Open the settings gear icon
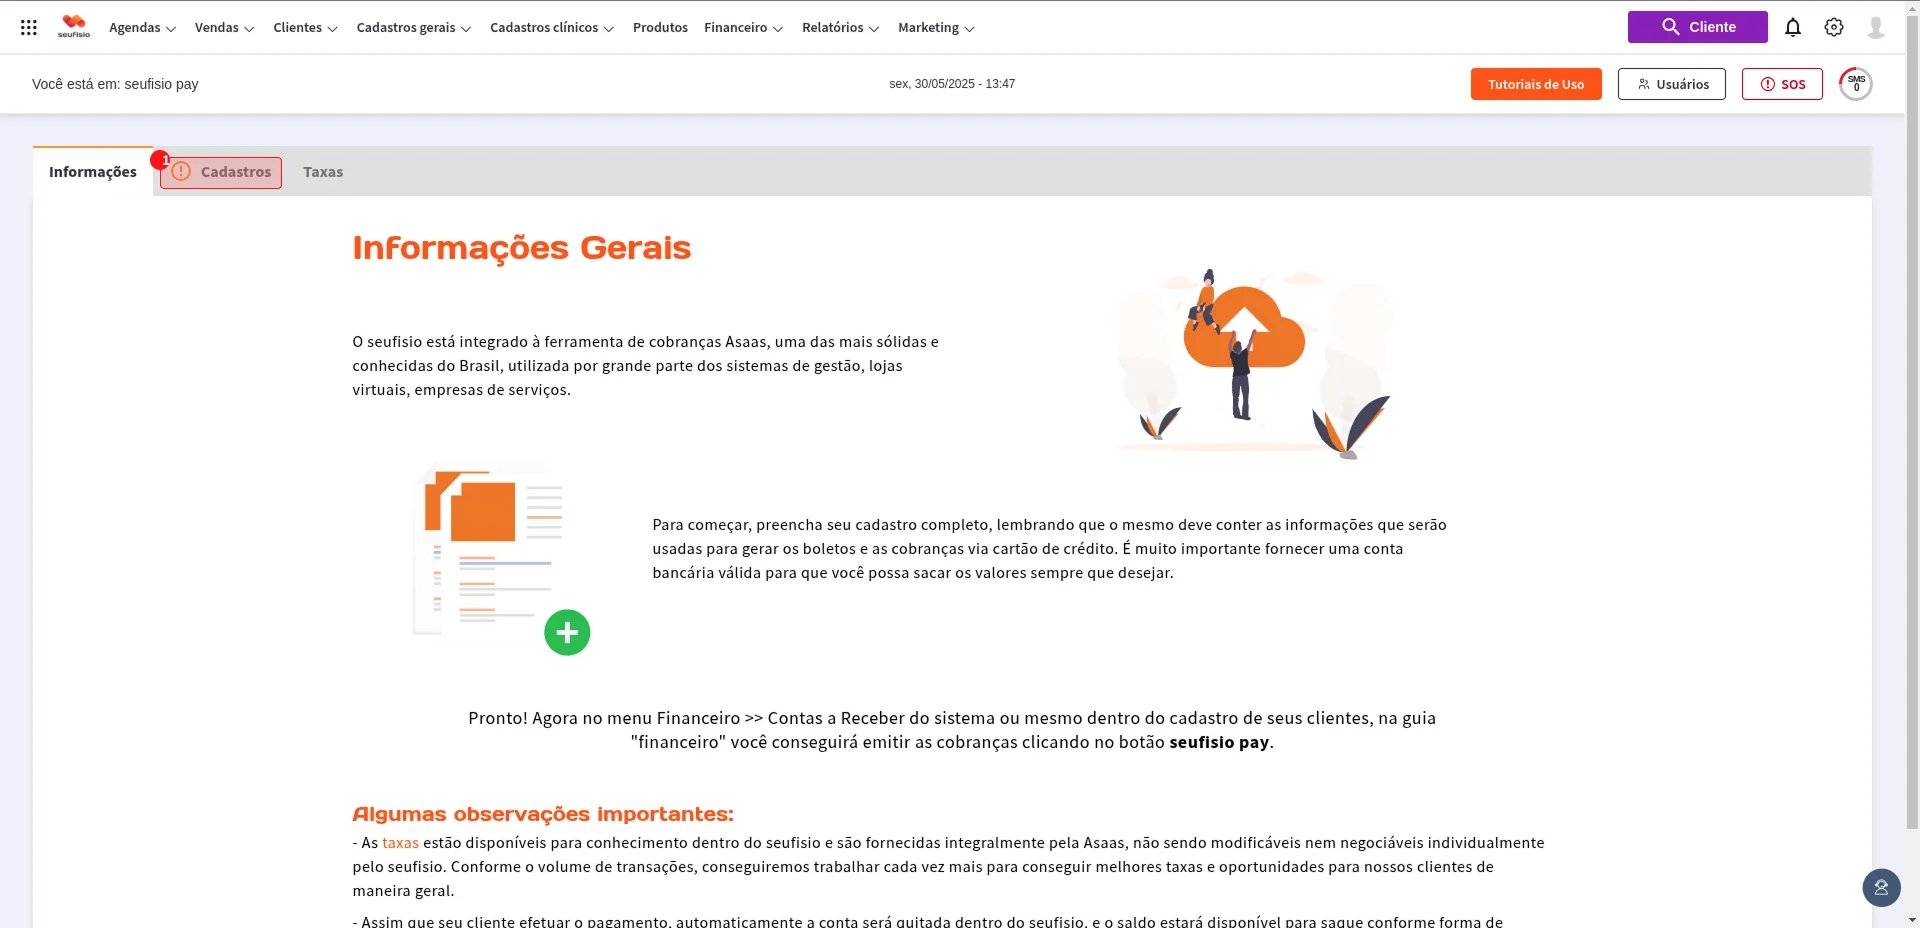Viewport: 1920px width, 928px height. 1833,27
